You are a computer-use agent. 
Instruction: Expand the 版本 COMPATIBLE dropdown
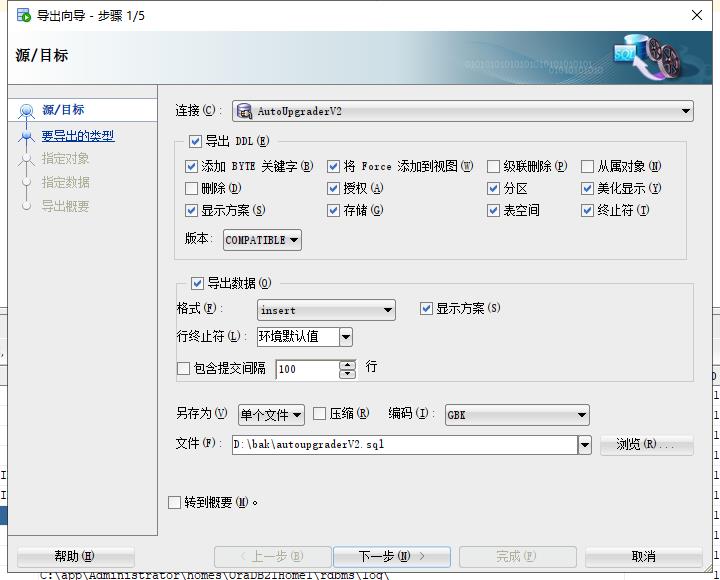click(x=294, y=240)
